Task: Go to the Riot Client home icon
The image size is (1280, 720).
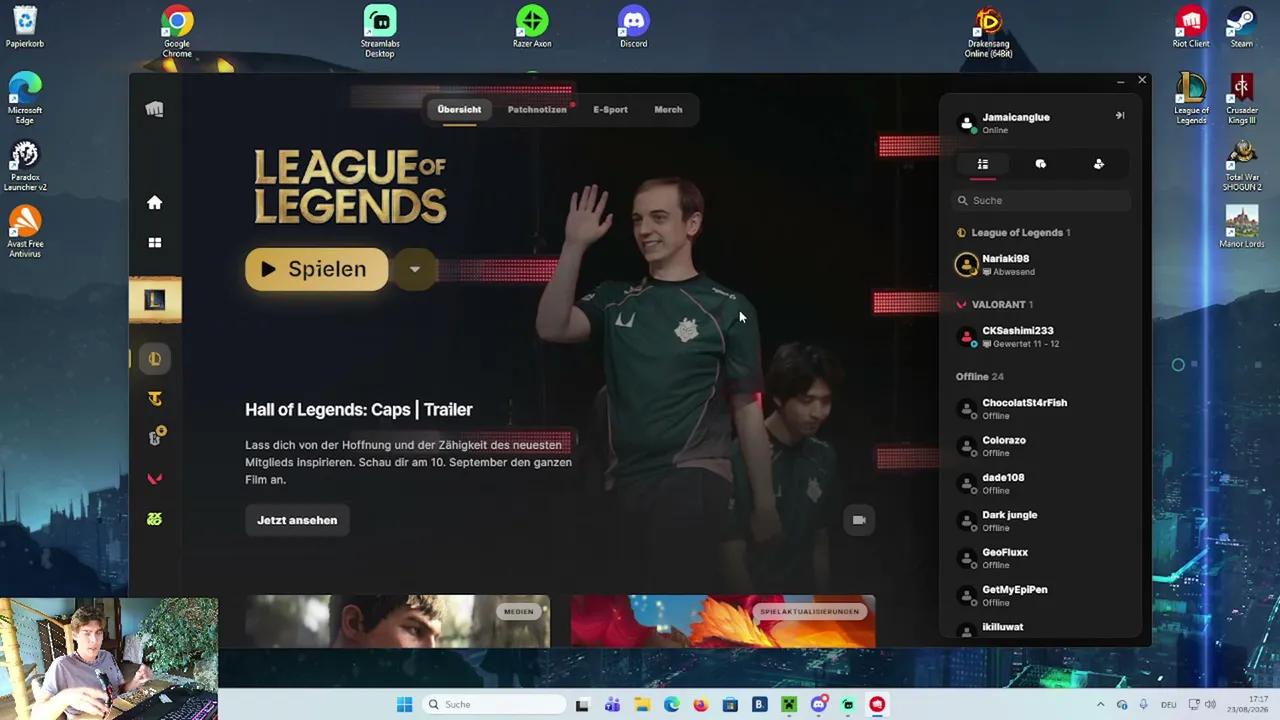Action: pos(154,203)
